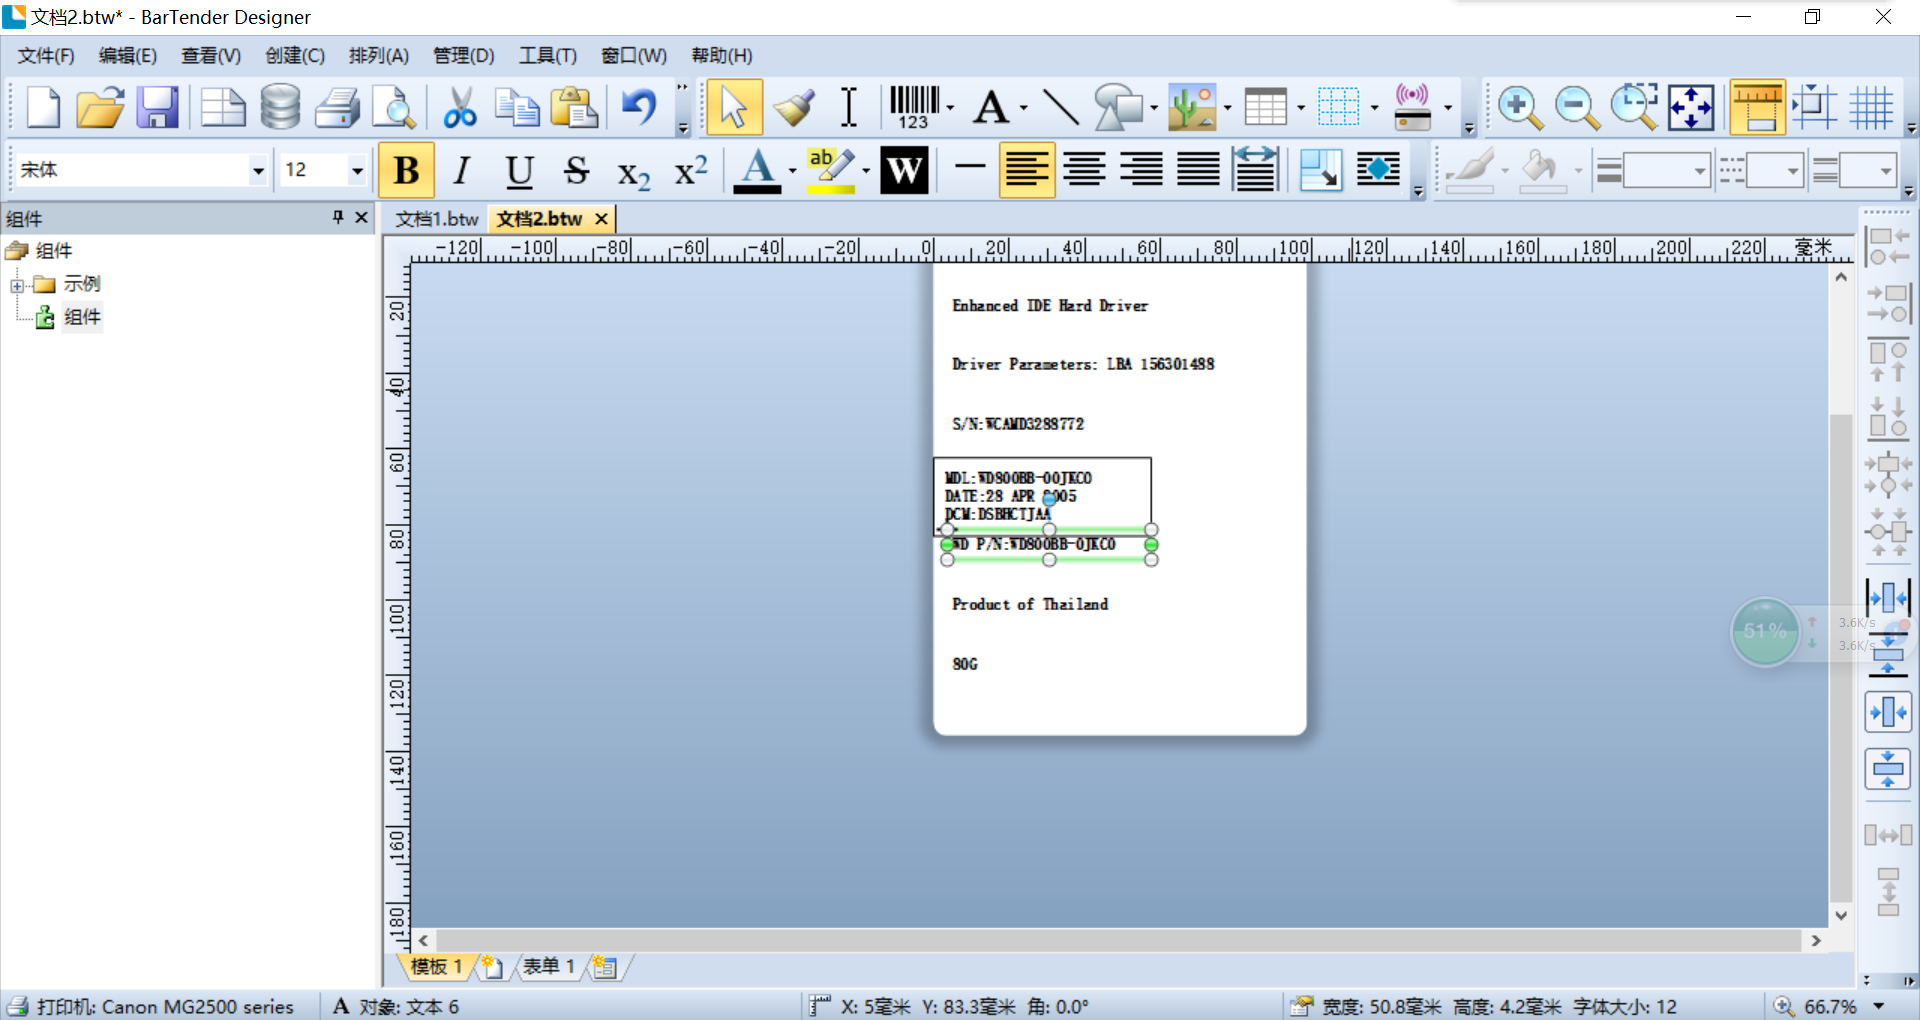Click the Zoom In magnifier

pos(1520,108)
